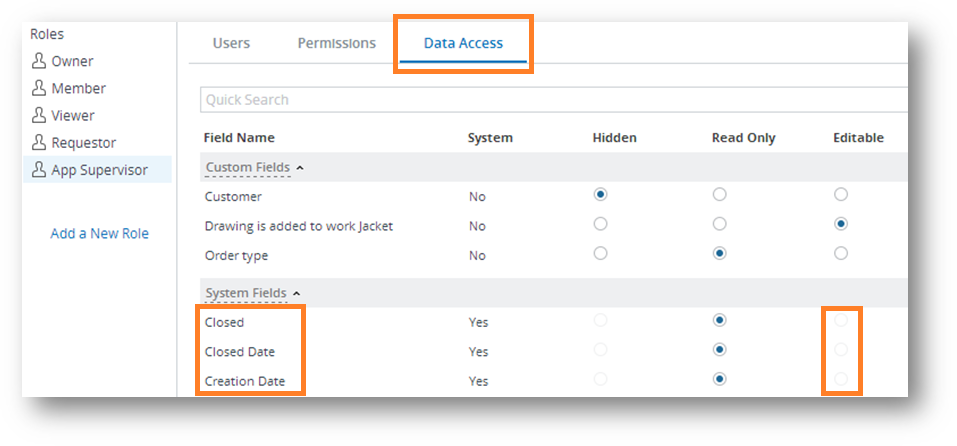This screenshot has height=446, width=957.
Task: Click the Add a New Role link
Action: (99, 233)
